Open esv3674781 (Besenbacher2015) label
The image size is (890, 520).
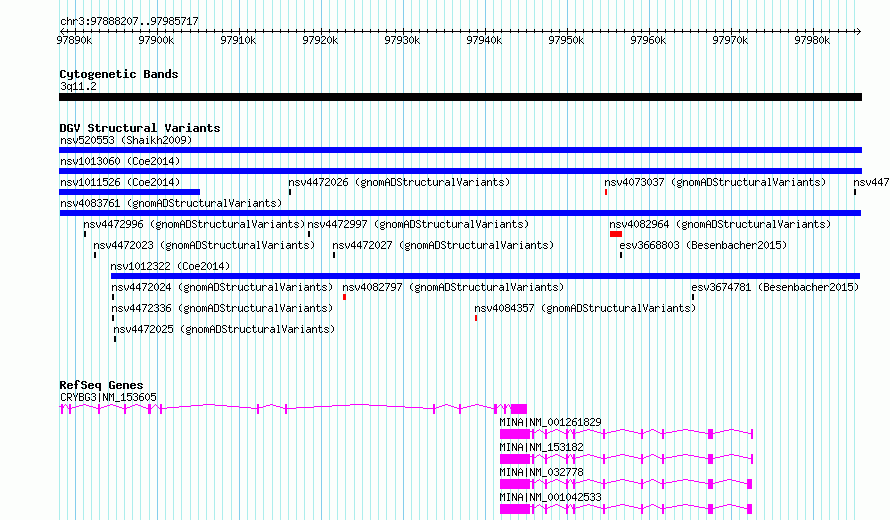[x=775, y=287]
